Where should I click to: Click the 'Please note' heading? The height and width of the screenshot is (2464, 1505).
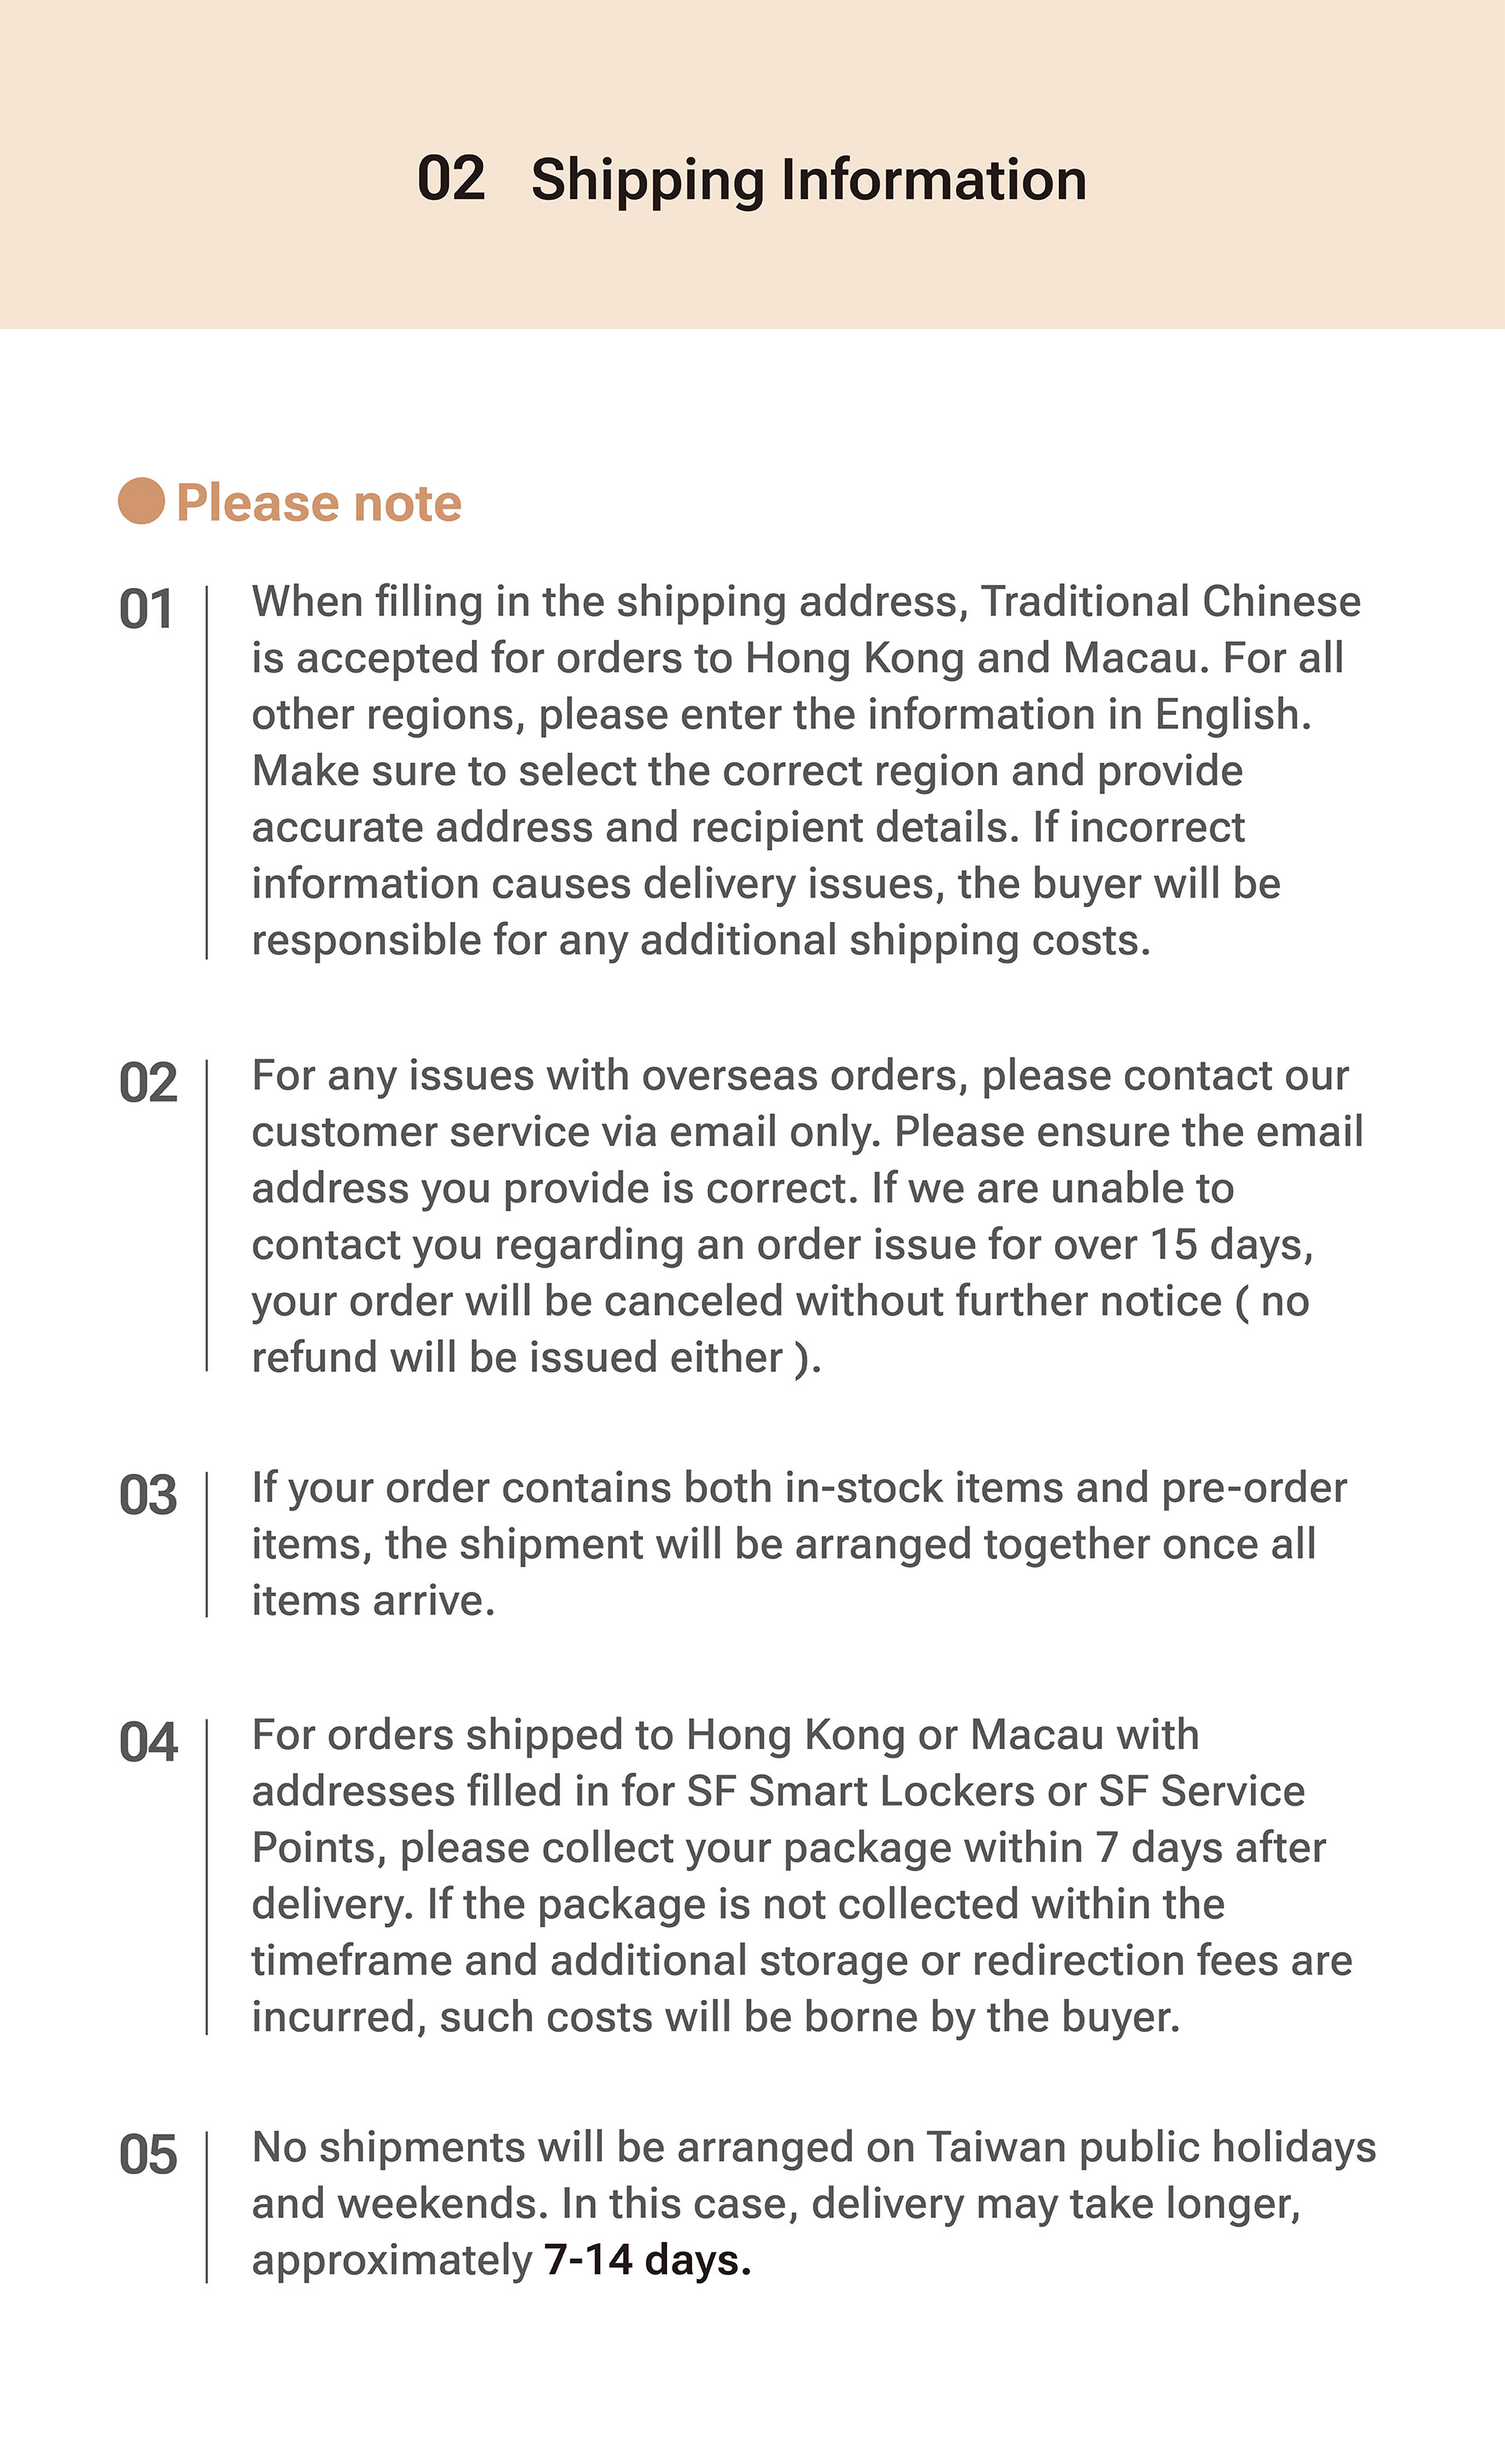click(x=318, y=503)
